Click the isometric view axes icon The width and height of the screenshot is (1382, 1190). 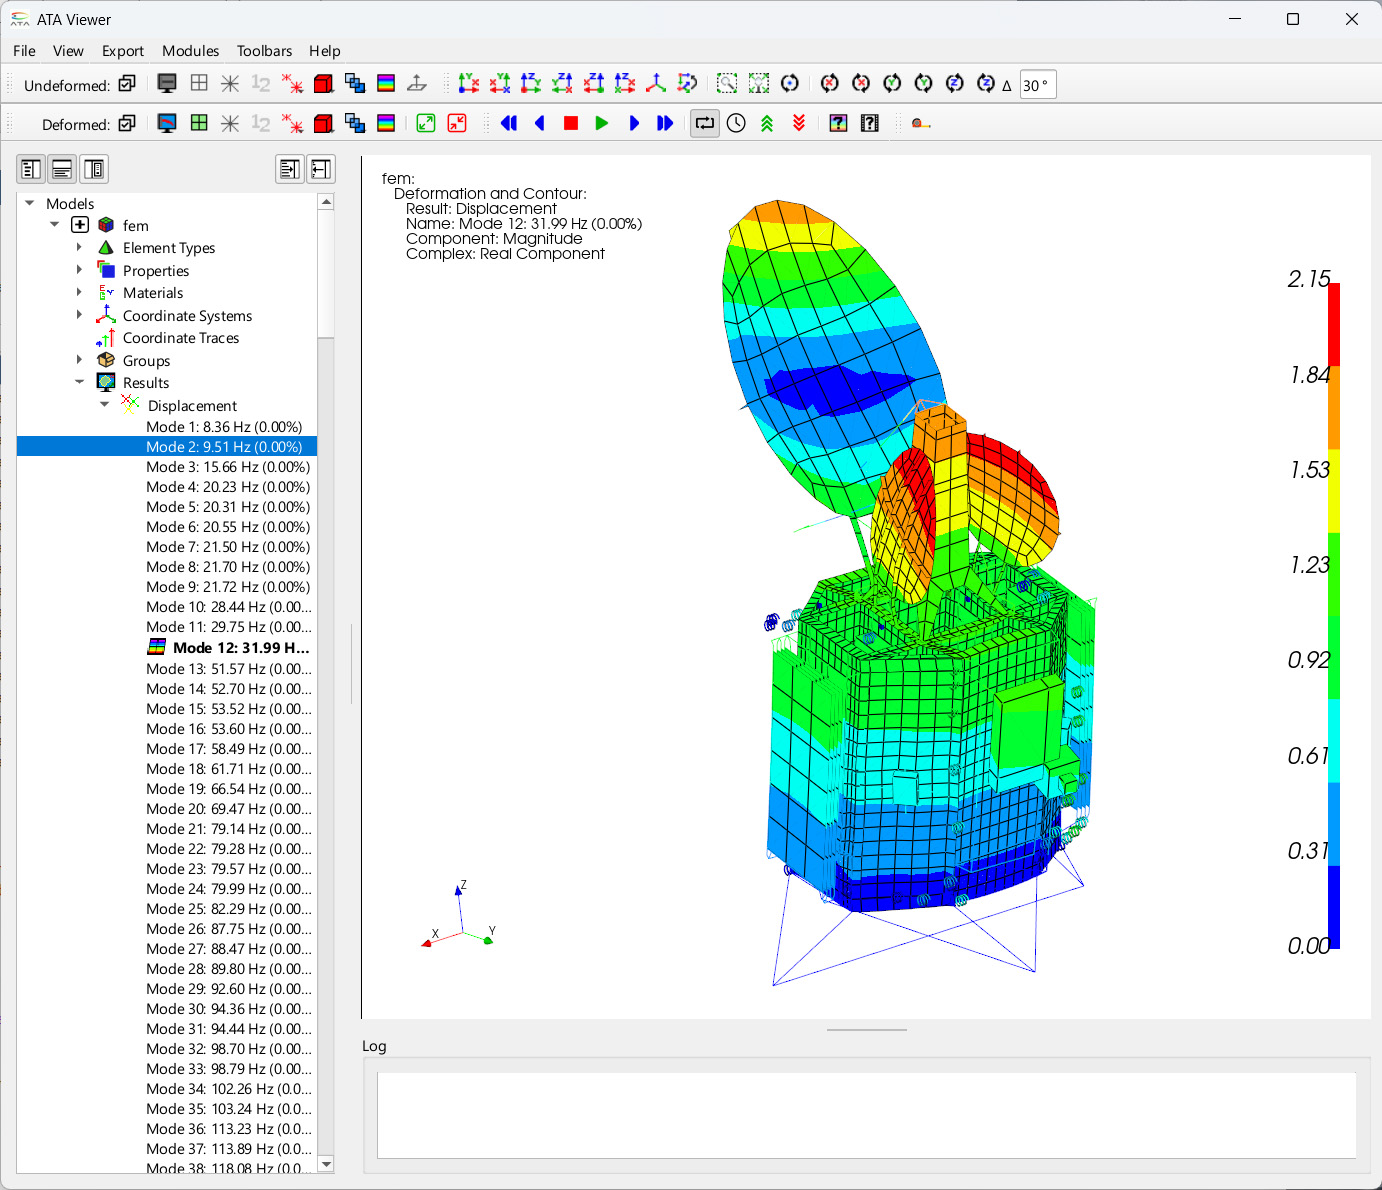point(656,84)
